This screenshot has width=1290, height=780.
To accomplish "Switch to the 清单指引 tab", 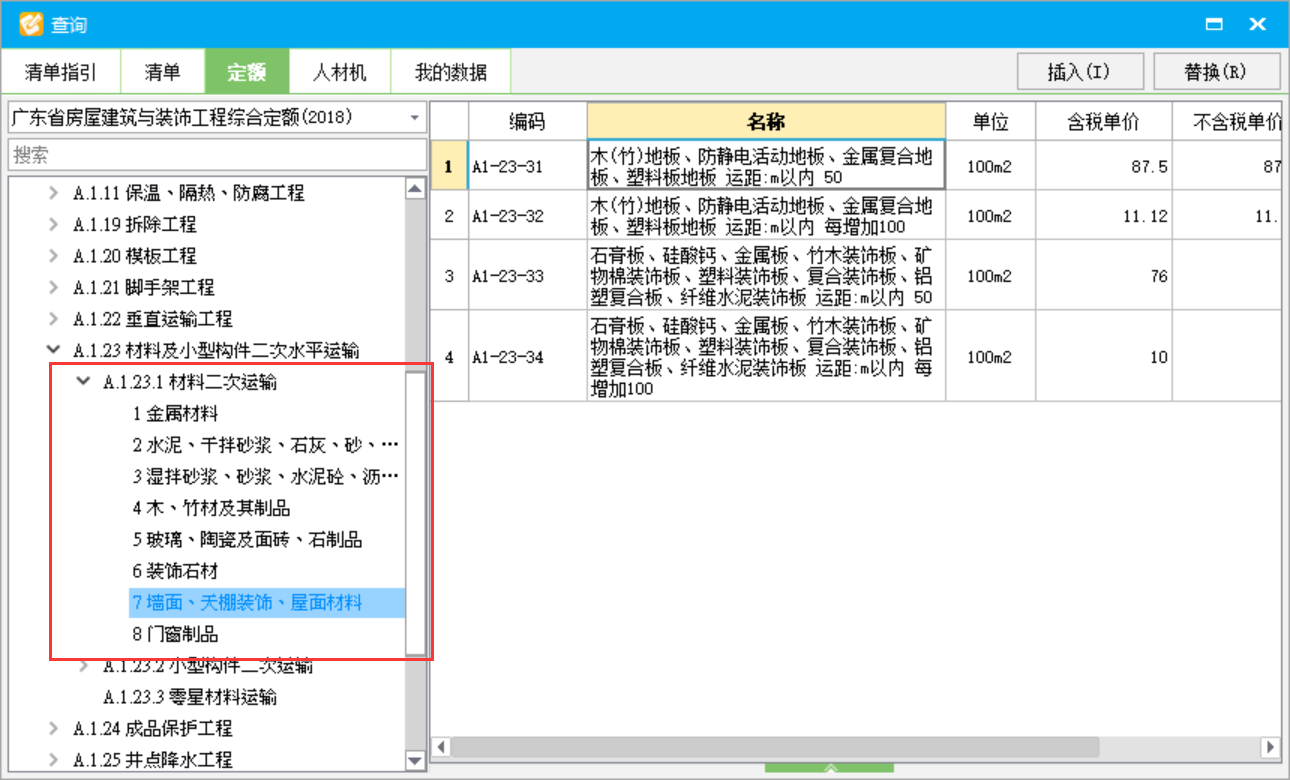I will 61,72.
